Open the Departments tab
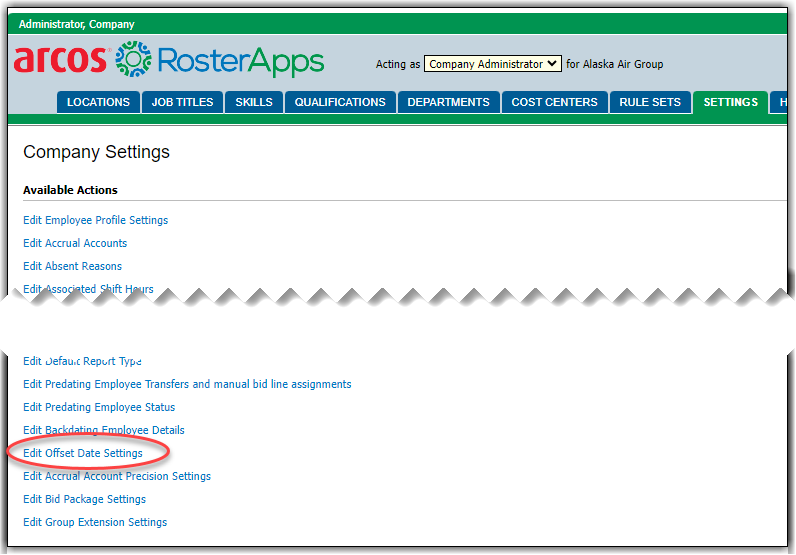This screenshot has height=555, width=796. [448, 102]
